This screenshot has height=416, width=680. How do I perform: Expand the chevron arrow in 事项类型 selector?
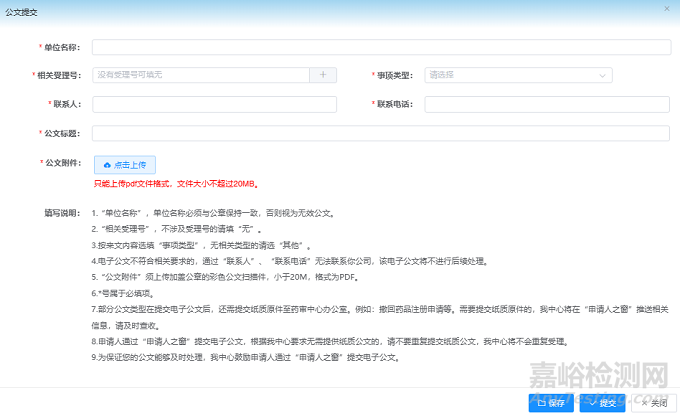pos(602,75)
